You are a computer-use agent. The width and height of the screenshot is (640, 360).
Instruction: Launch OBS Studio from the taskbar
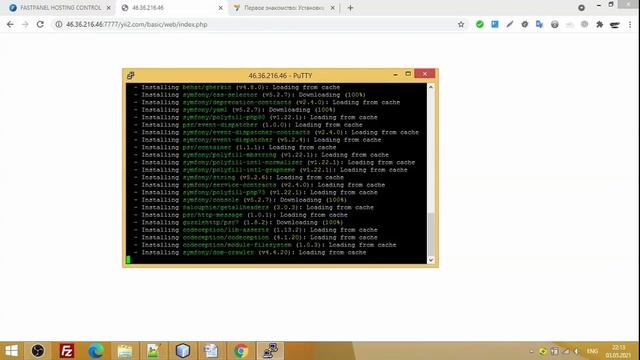(38, 351)
